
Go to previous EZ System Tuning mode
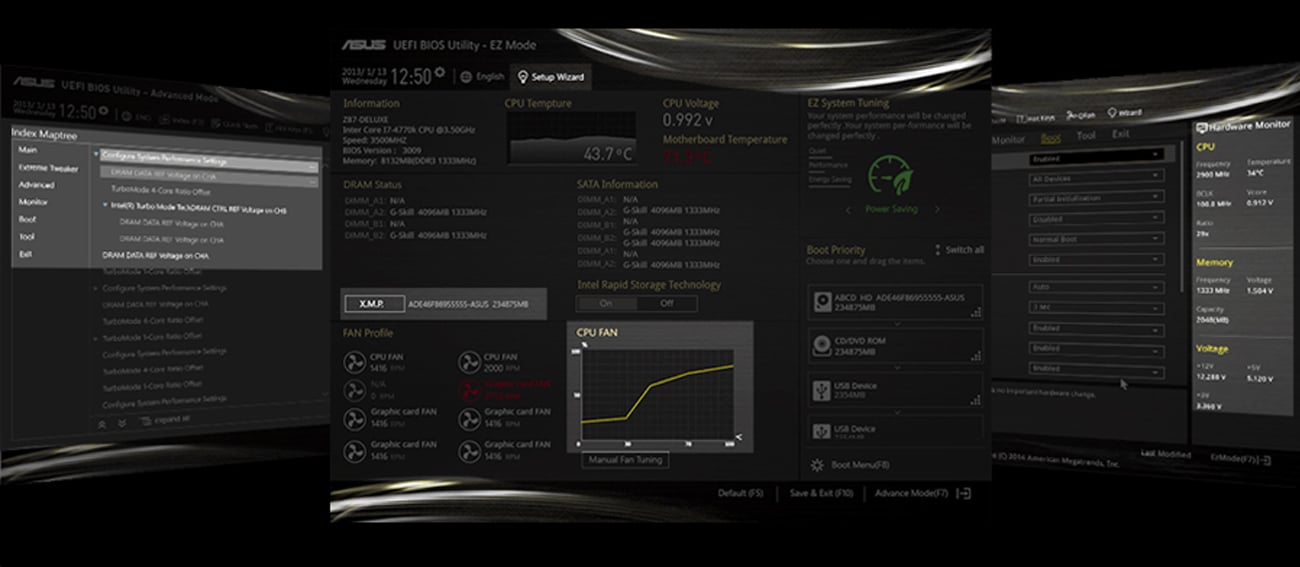click(849, 210)
